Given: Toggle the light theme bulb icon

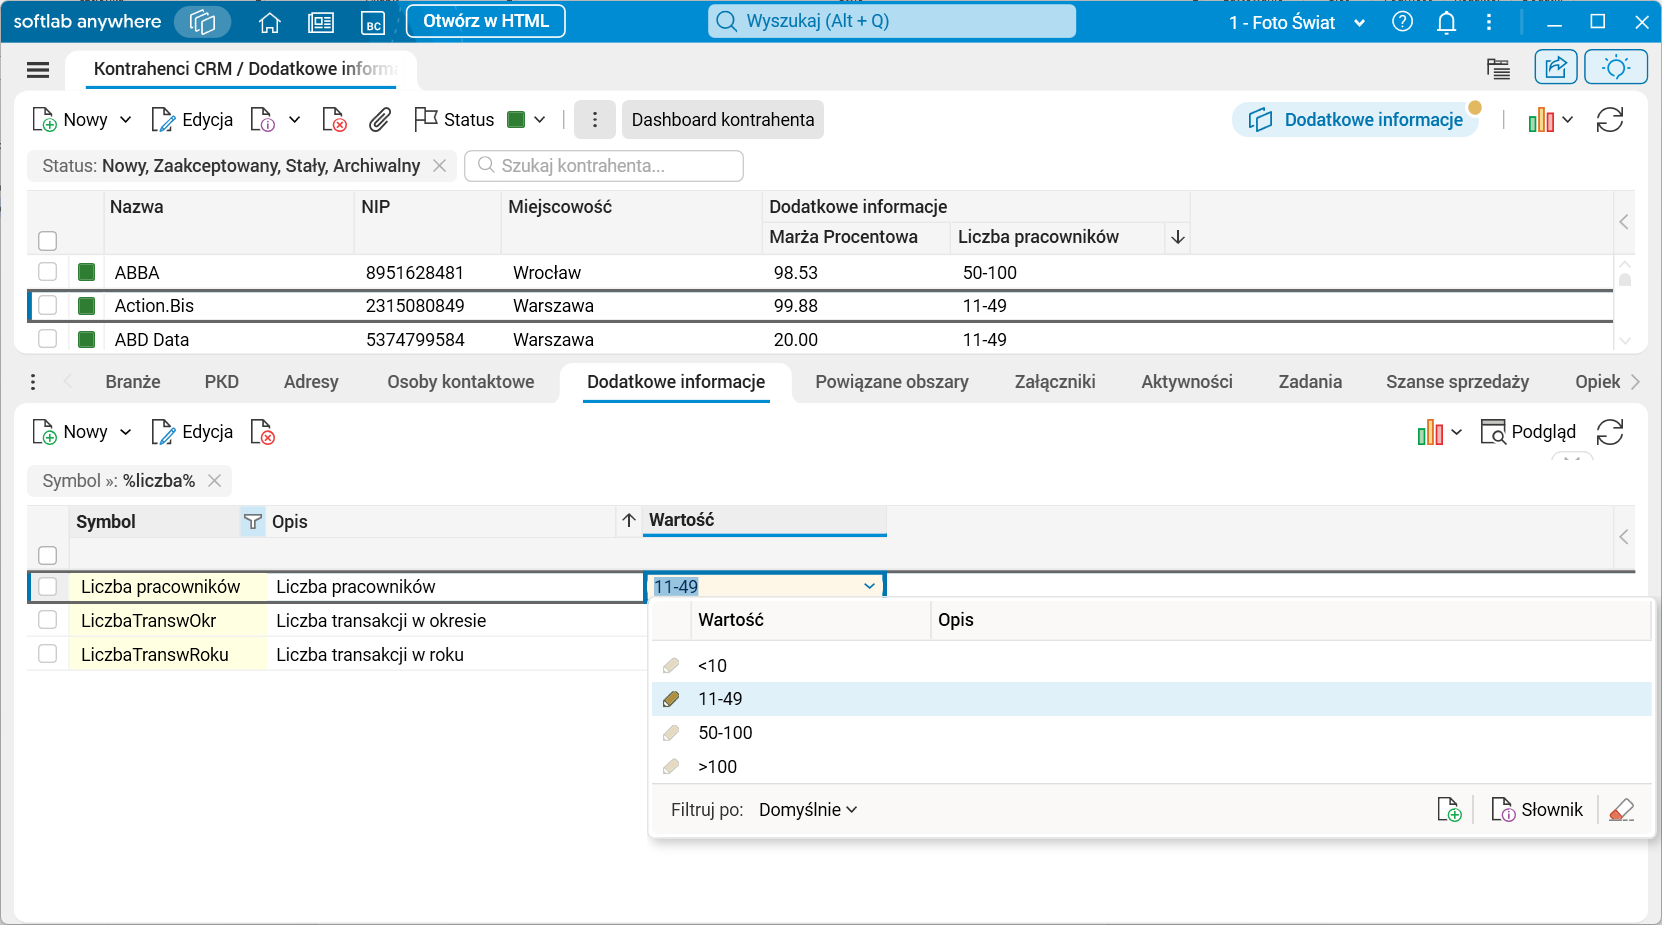Looking at the screenshot, I should click(1616, 67).
